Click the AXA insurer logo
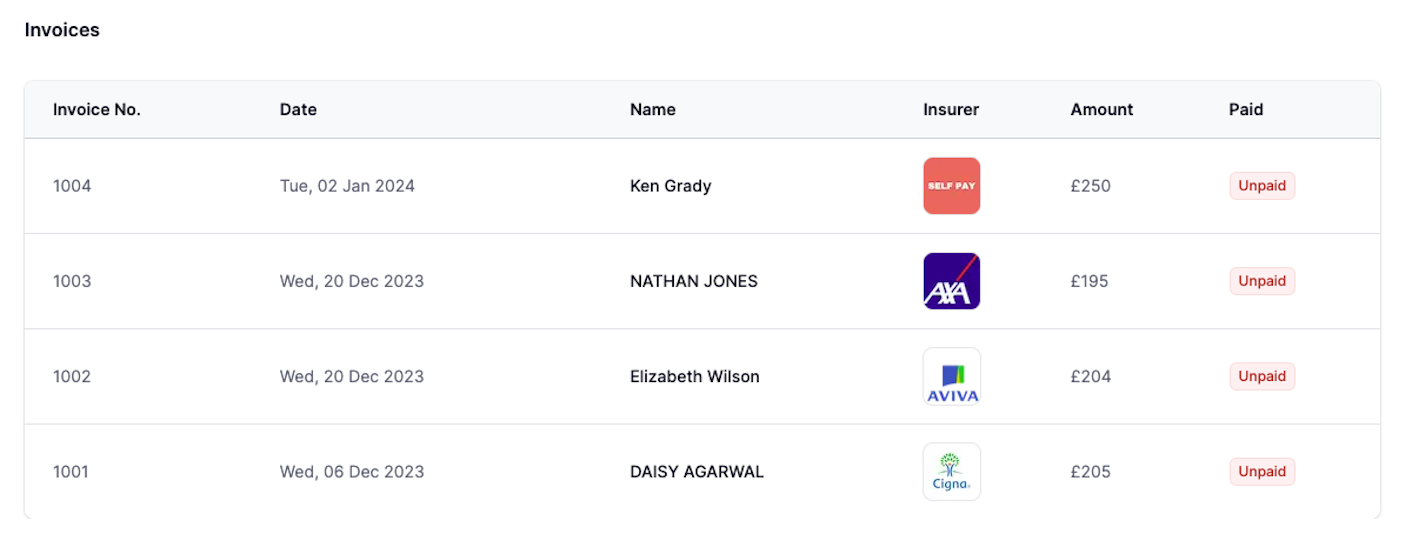 click(x=951, y=281)
